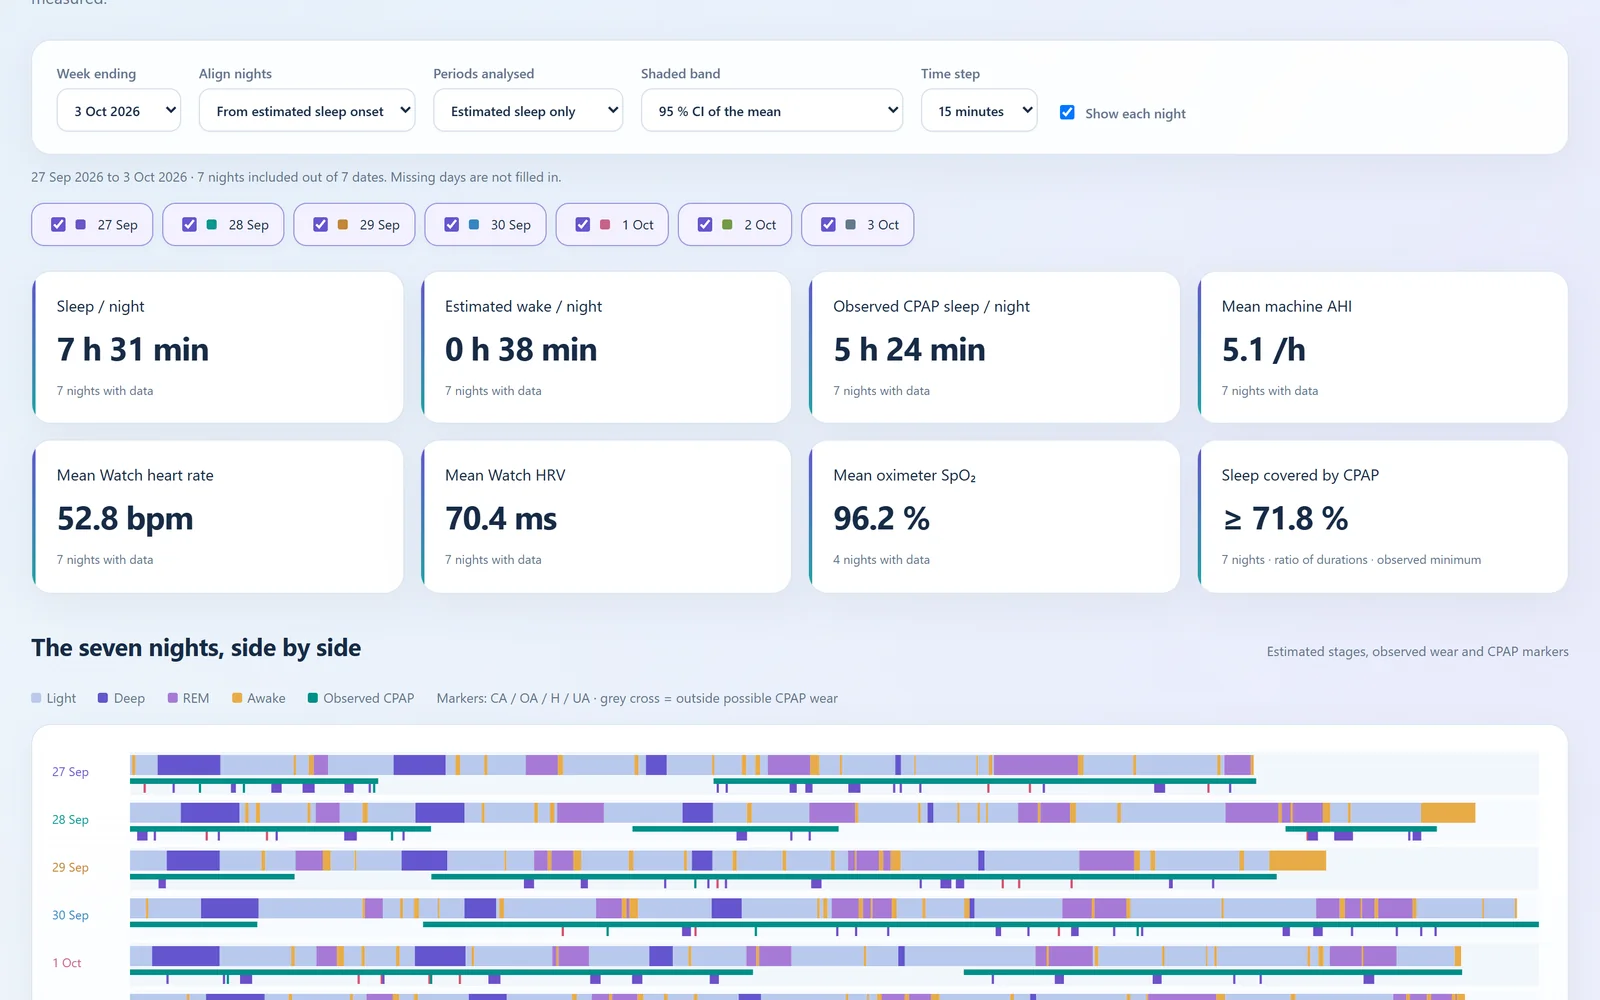The height and width of the screenshot is (1000, 1600).
Task: Click the Observed CPAP legend swatch
Action: pos(313,698)
